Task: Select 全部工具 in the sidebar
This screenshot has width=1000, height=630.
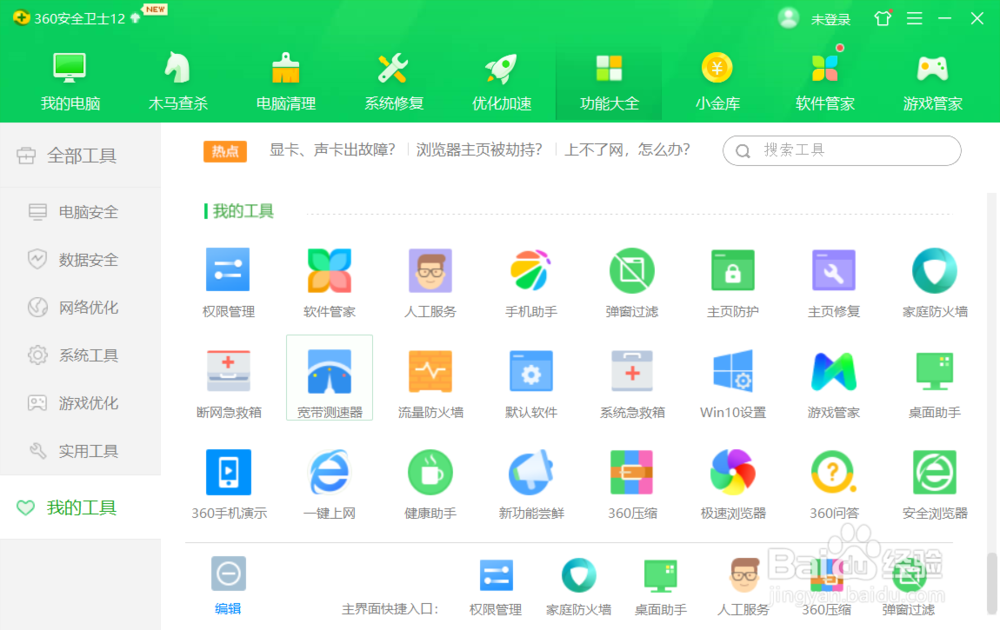Action: 80,156
